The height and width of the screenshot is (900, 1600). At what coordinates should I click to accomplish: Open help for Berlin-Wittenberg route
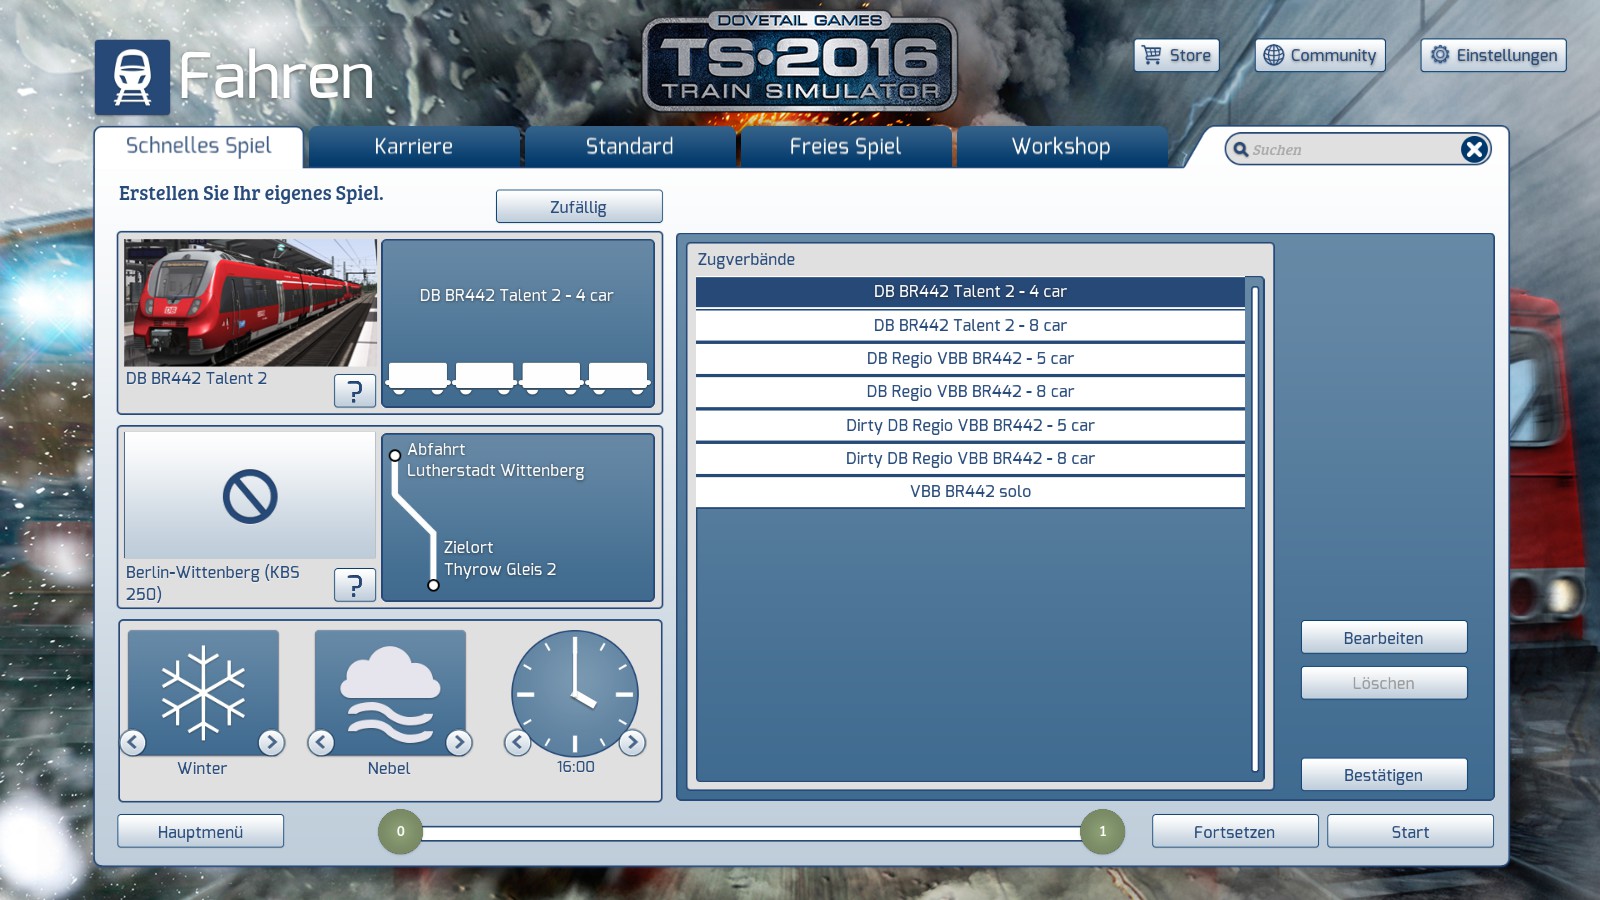(355, 585)
